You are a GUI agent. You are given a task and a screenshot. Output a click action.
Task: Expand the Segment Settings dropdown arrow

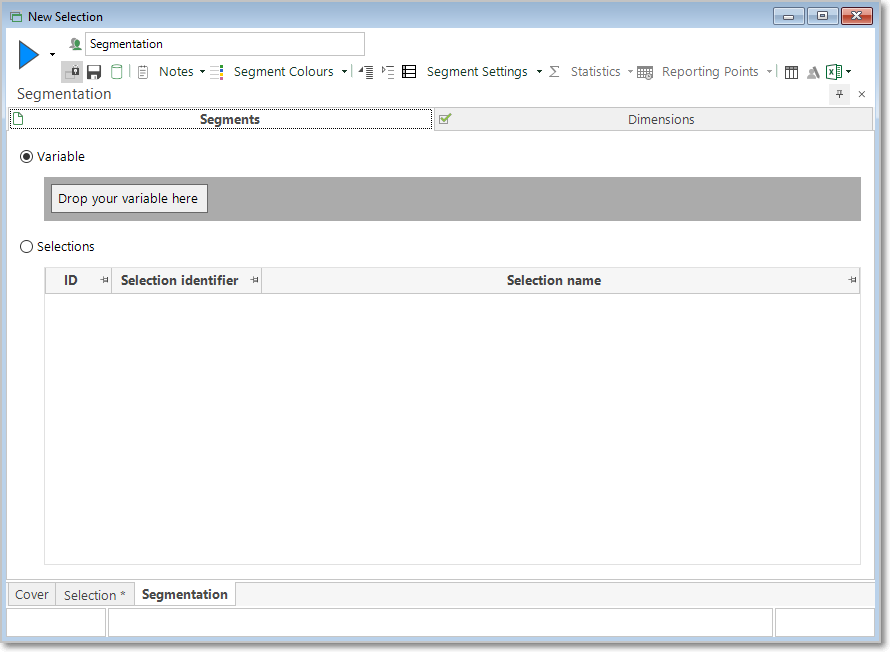(539, 72)
